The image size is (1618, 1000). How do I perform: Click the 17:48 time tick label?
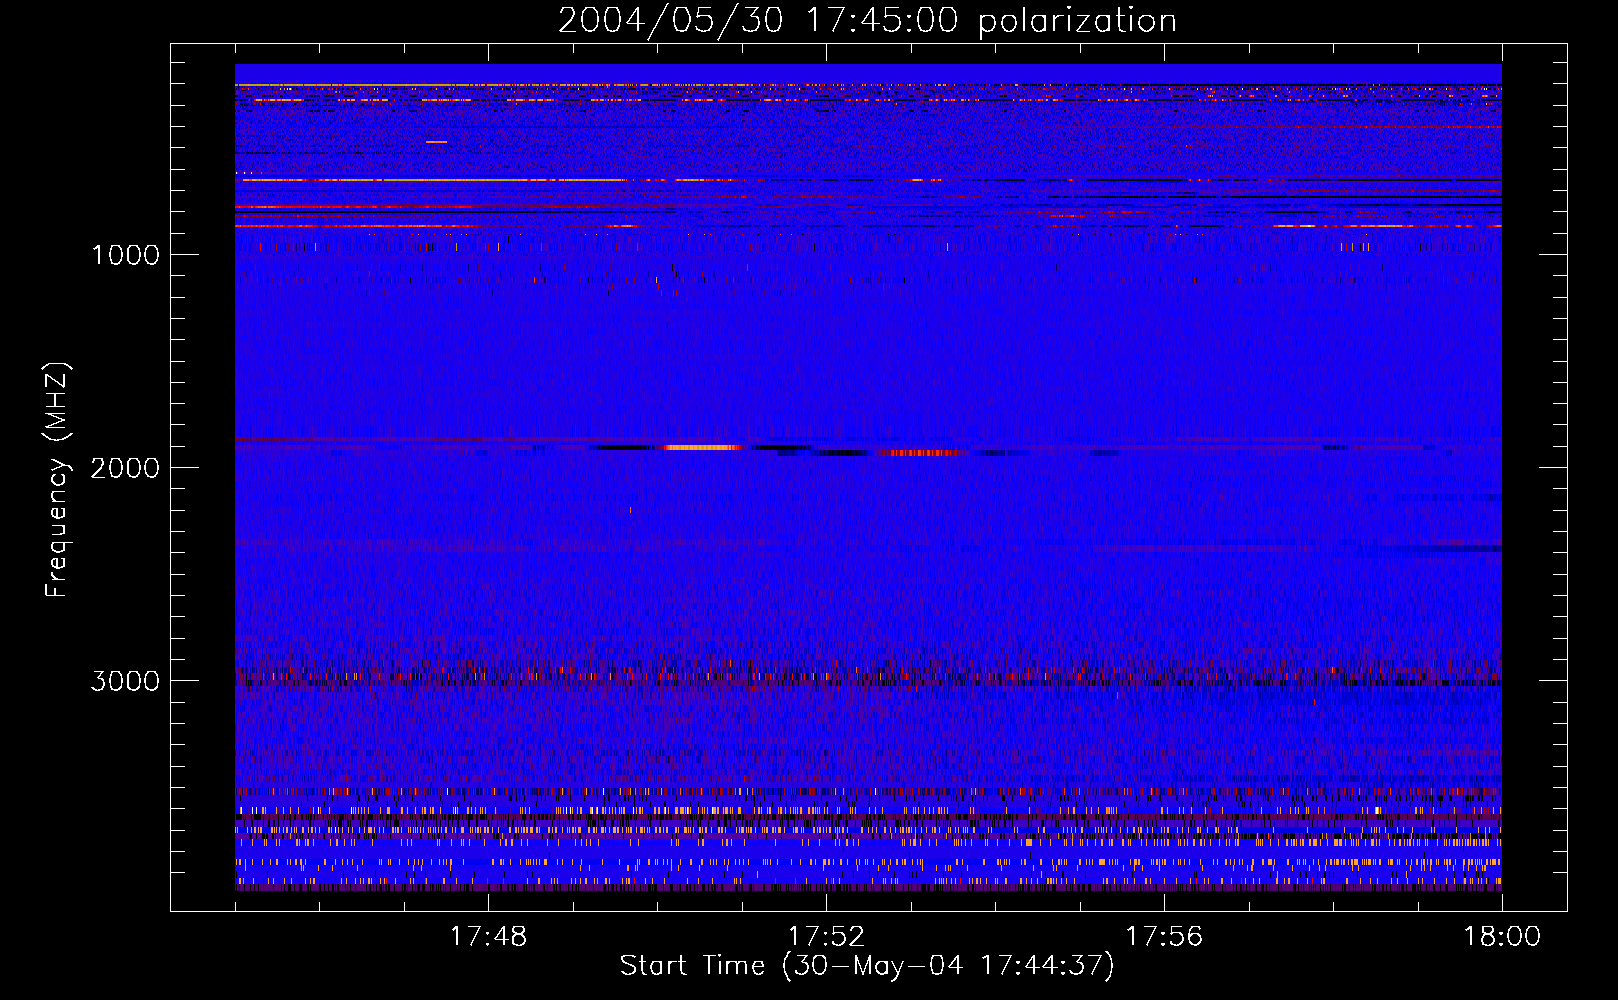point(488,937)
